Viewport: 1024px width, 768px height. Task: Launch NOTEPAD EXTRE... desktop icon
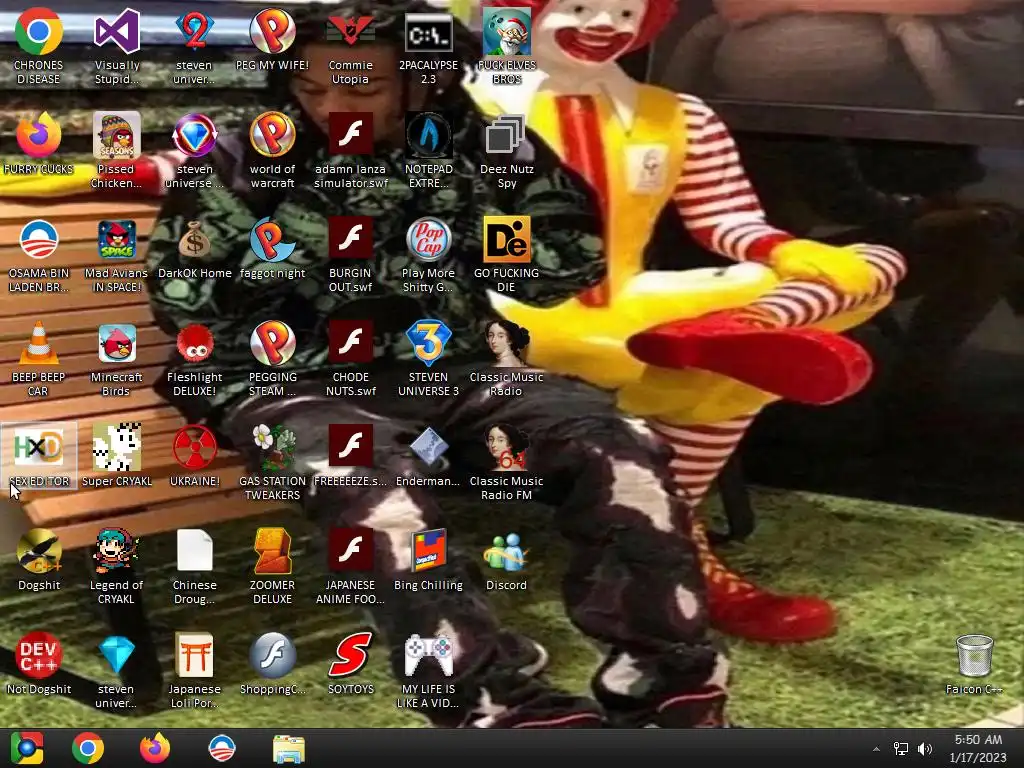tap(428, 135)
